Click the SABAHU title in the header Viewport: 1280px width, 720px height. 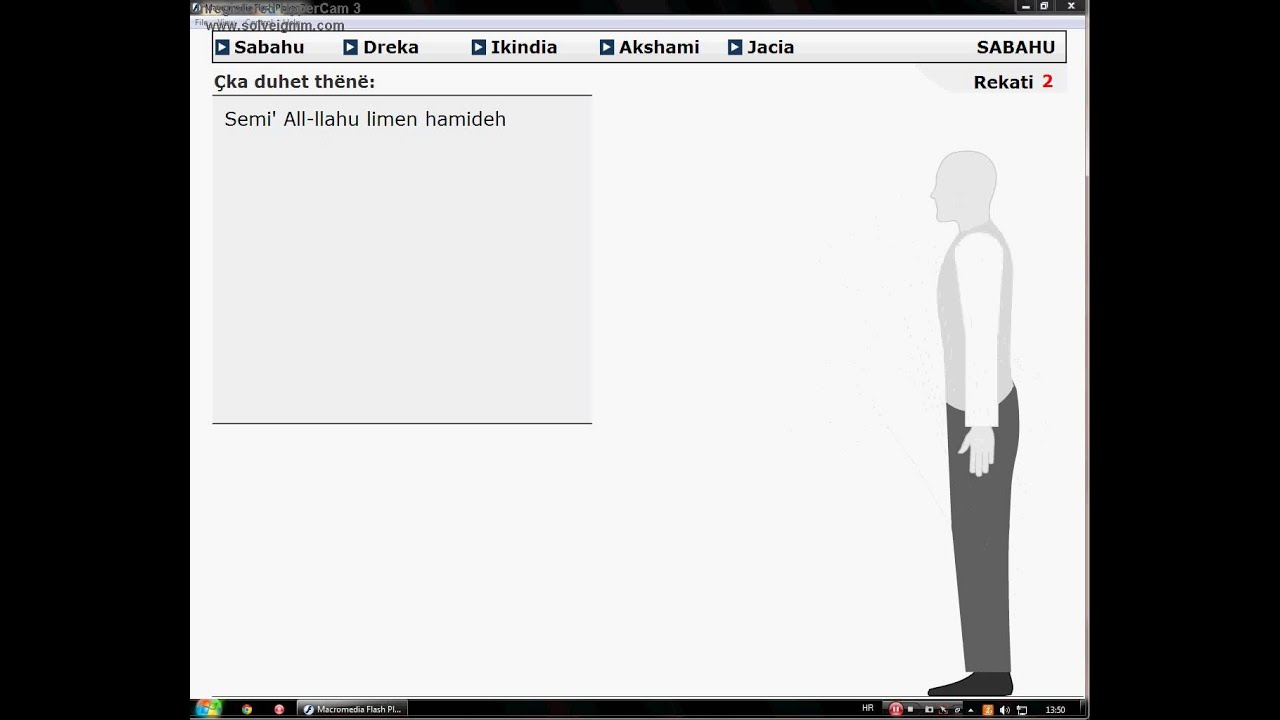coord(1016,47)
